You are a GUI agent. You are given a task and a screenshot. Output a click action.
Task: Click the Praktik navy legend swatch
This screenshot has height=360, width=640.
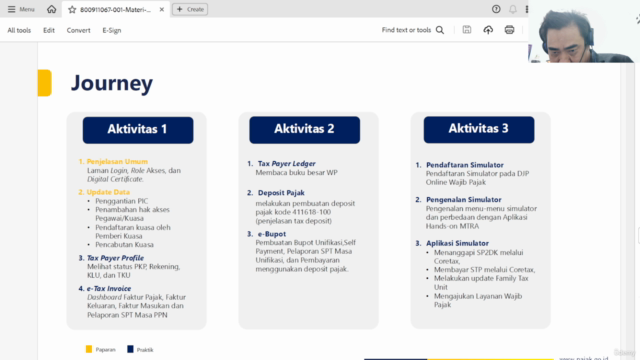(130, 349)
